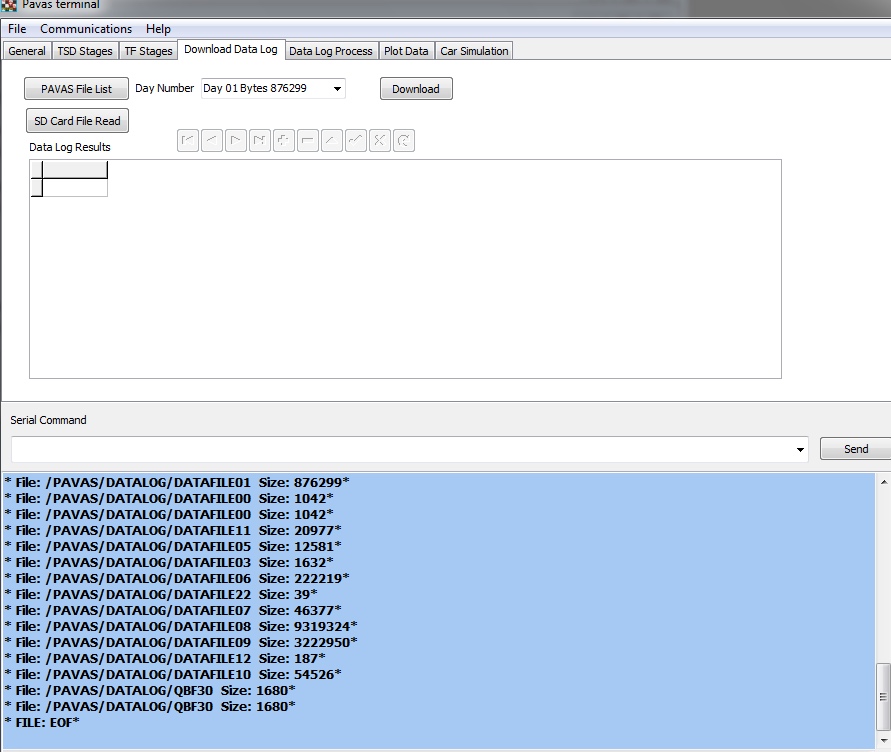Switch to the Car Simulation tab
This screenshot has width=891, height=752.
[474, 51]
